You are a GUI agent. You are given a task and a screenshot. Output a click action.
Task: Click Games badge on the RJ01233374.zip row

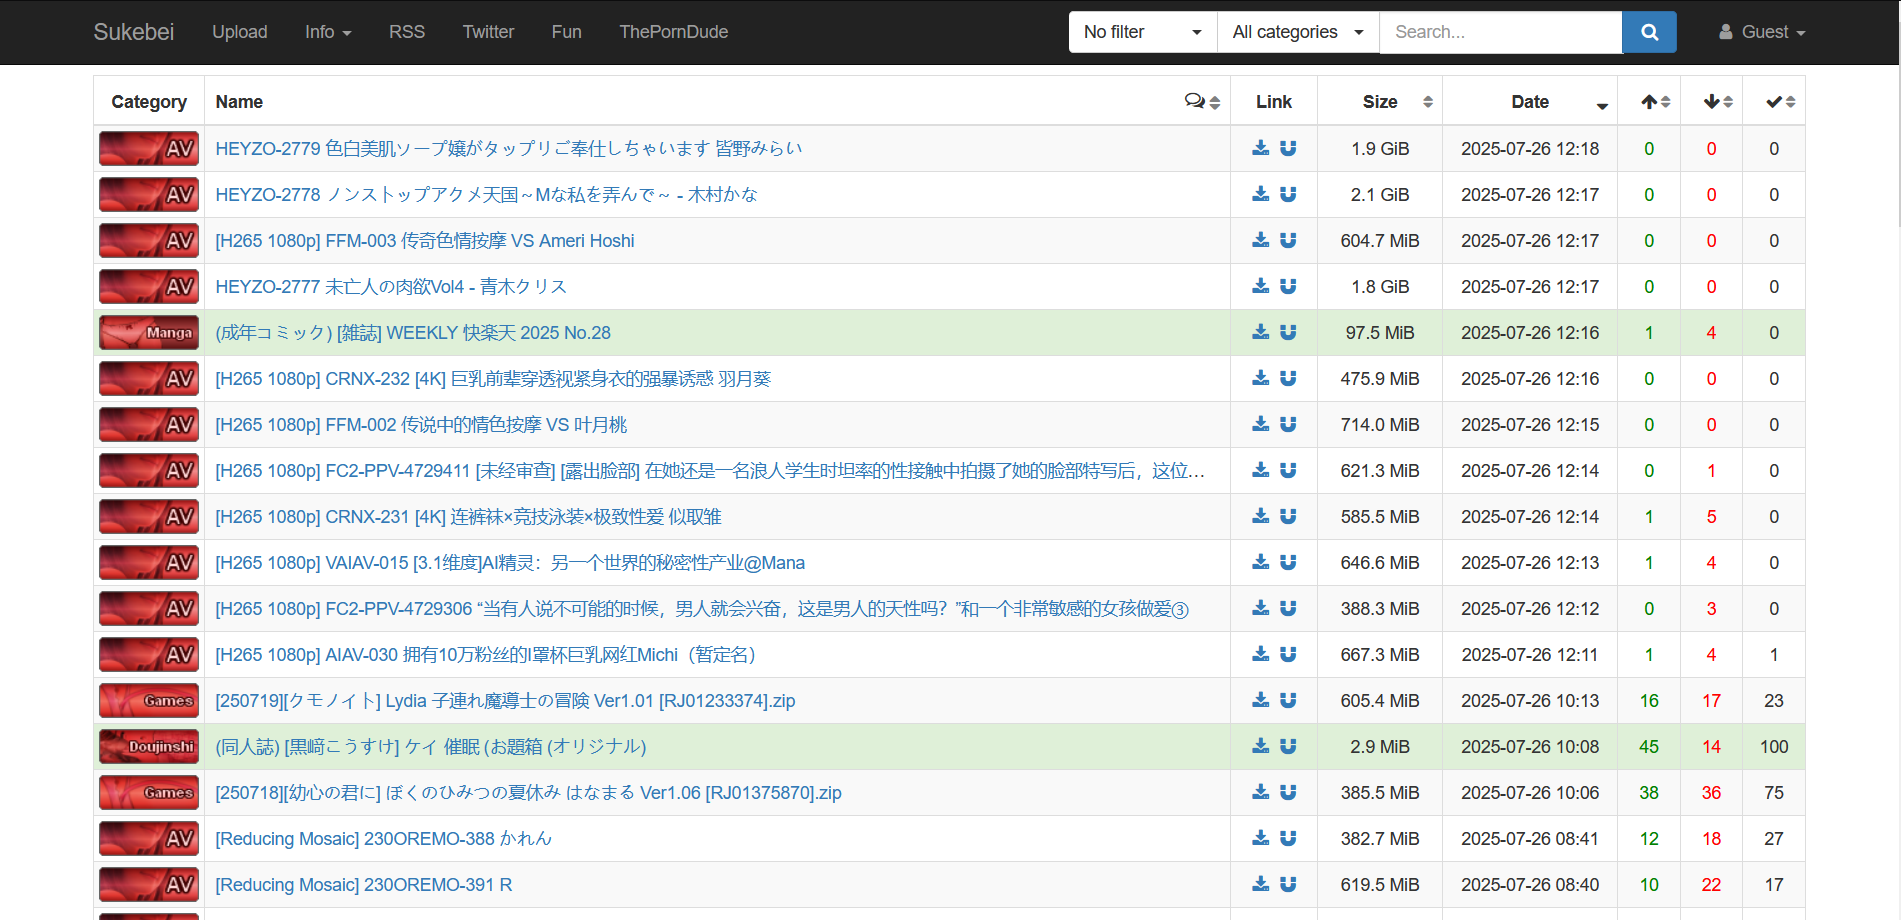149,700
